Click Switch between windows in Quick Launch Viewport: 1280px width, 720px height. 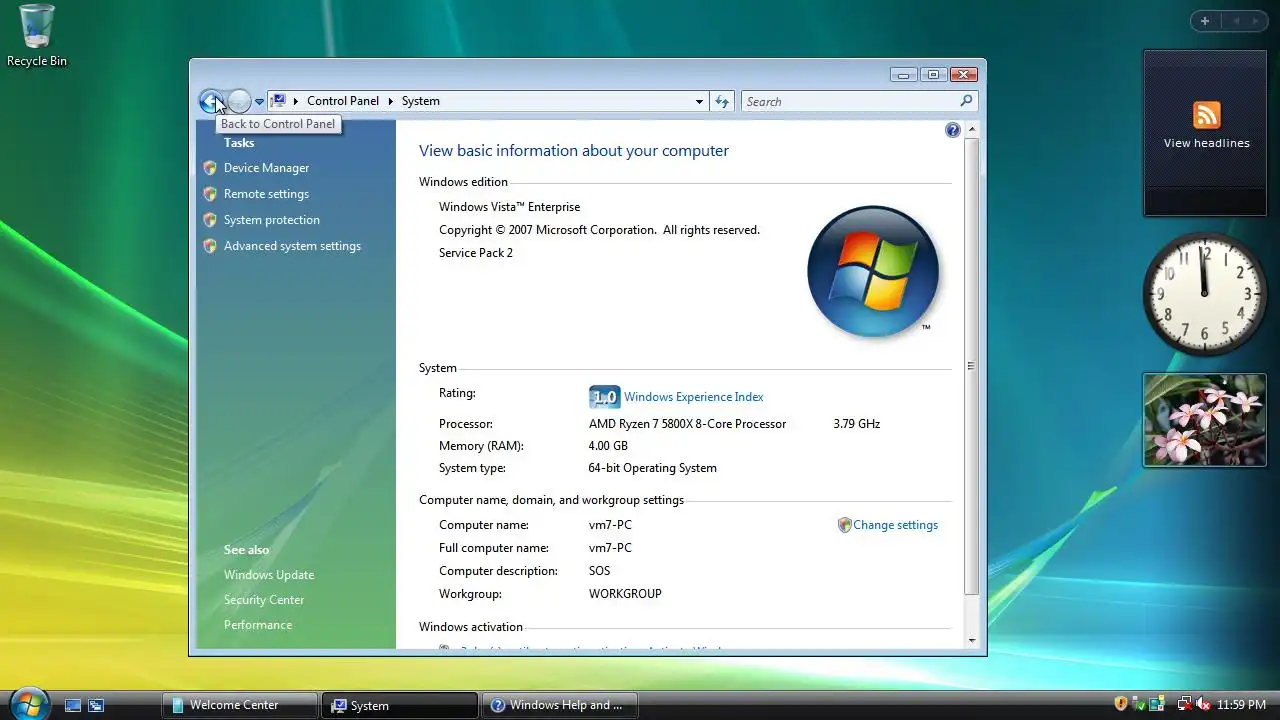tap(96, 705)
